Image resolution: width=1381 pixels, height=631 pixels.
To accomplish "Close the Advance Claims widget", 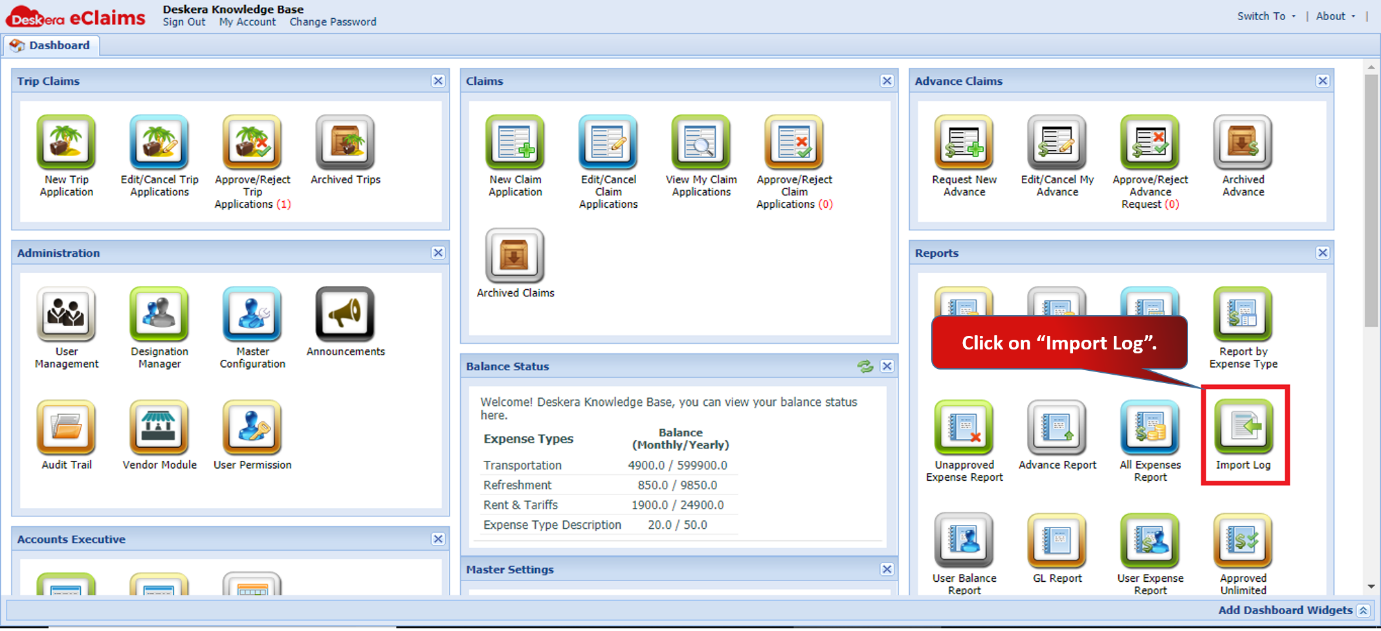I will tap(1323, 81).
